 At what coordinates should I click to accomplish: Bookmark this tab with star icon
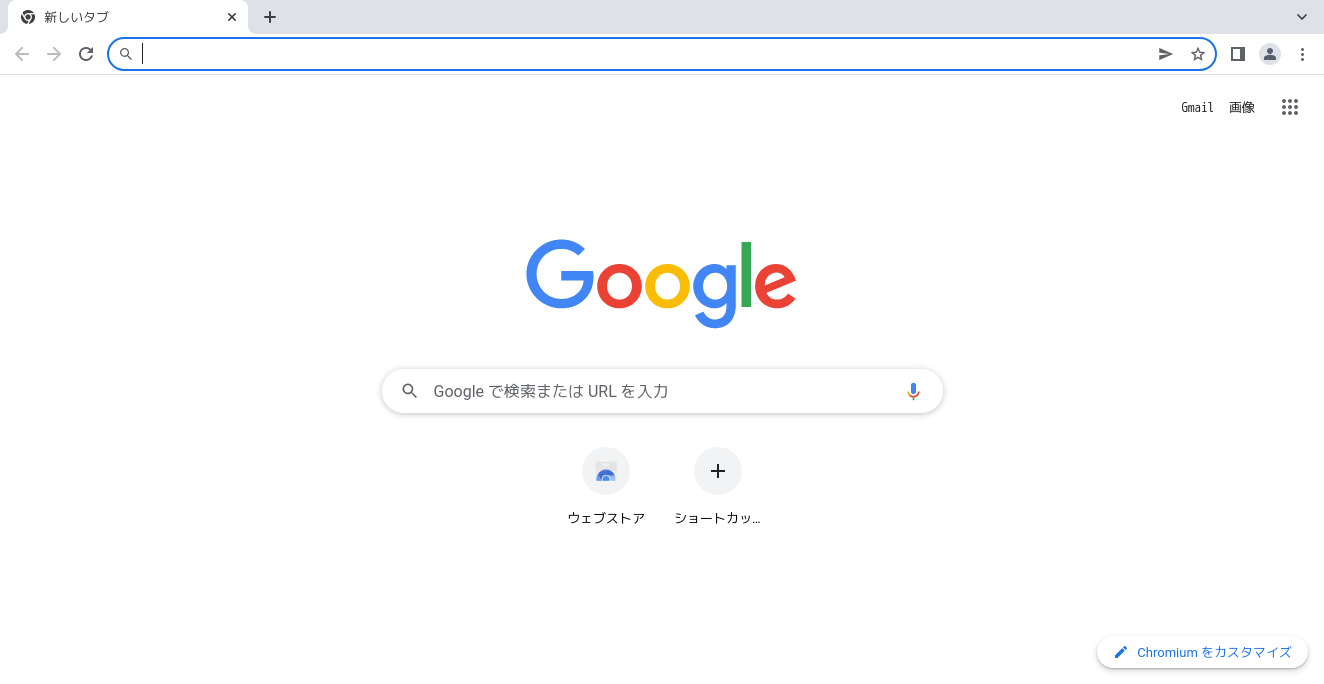[x=1197, y=54]
